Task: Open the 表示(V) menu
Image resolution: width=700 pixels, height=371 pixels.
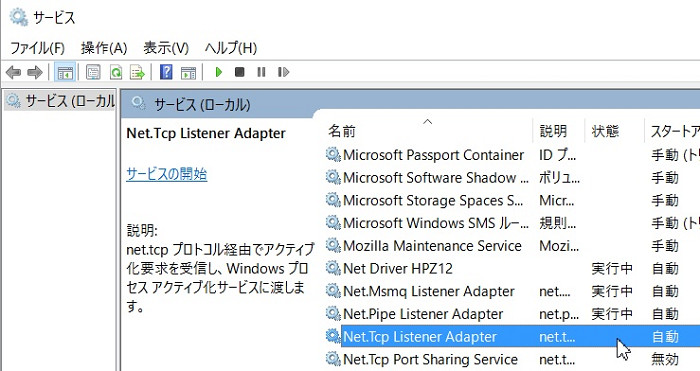Action: (166, 48)
